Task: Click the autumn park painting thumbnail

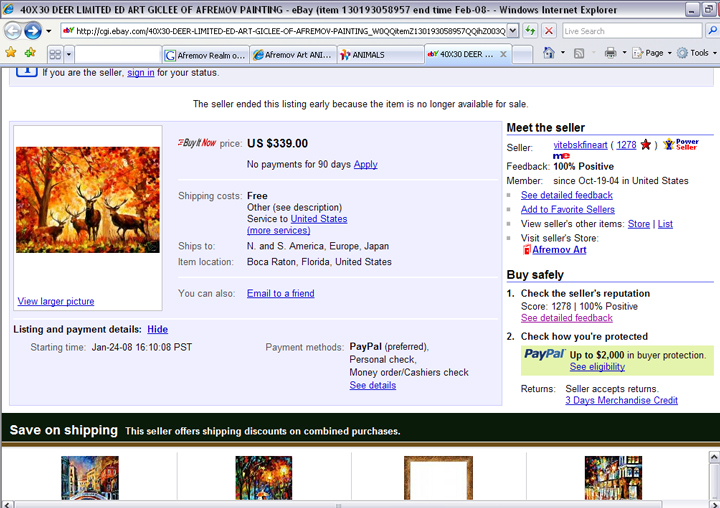Action: point(264,478)
